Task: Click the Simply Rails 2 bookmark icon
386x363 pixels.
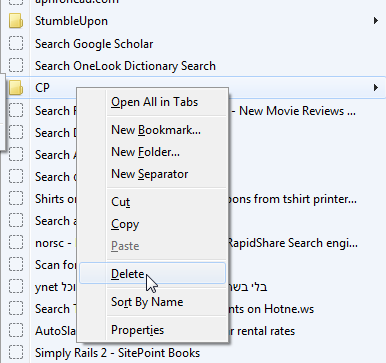Action: tap(16, 353)
